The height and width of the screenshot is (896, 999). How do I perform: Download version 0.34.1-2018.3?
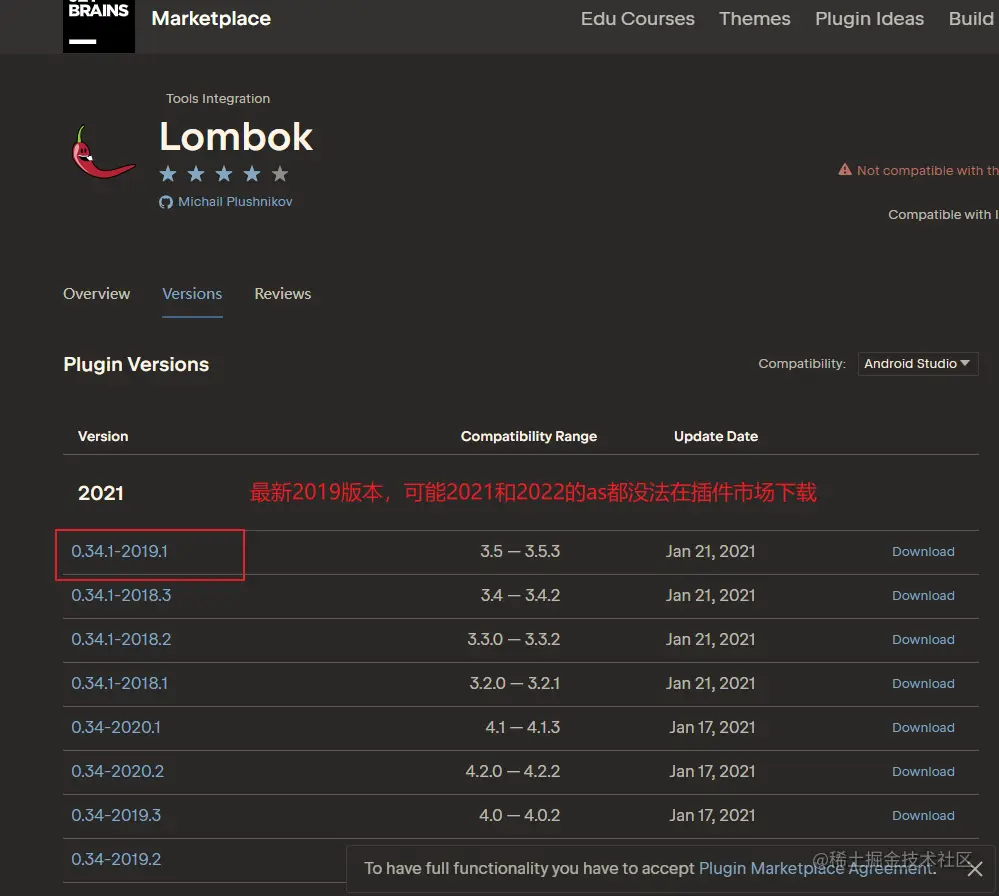coord(923,596)
